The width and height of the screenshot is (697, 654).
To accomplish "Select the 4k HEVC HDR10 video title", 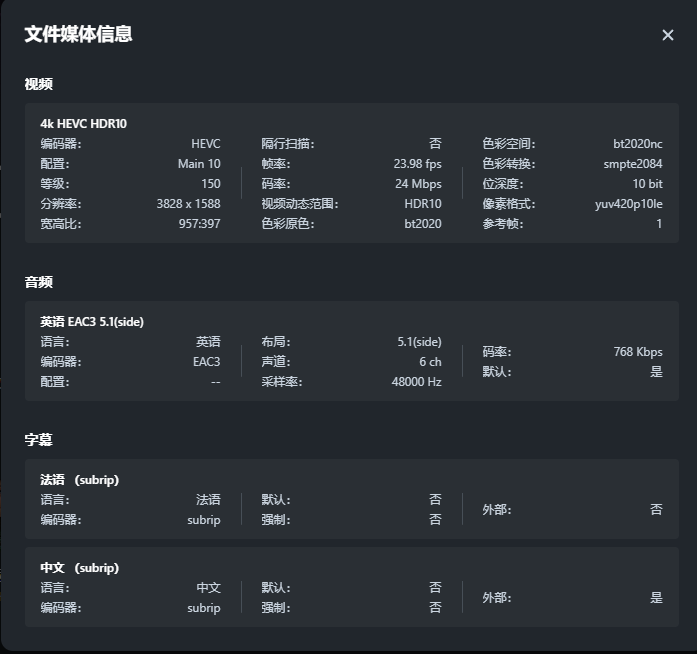I will (83, 124).
